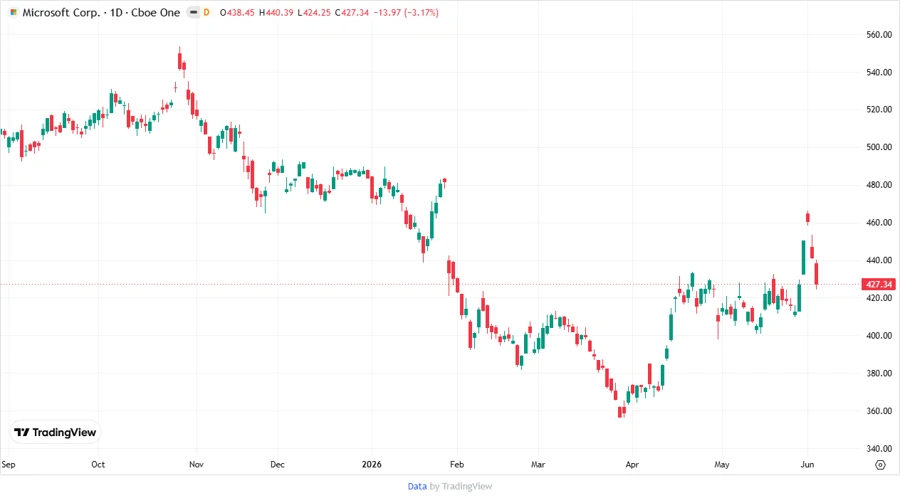Select the low value 424.25
Screen dimensions: 900x498
coord(317,13)
